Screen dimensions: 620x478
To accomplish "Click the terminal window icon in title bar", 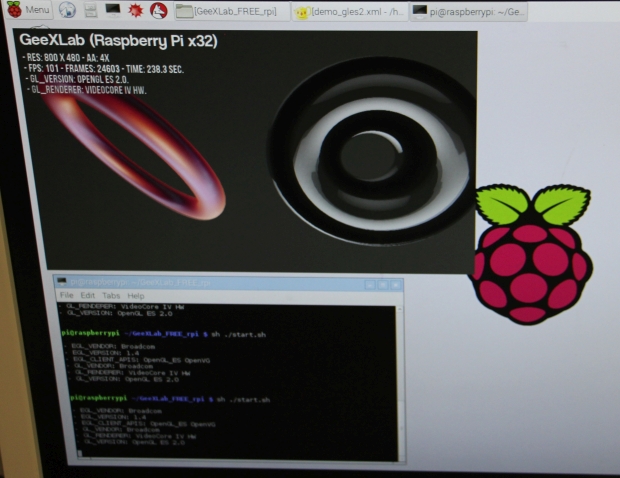I will [62, 282].
